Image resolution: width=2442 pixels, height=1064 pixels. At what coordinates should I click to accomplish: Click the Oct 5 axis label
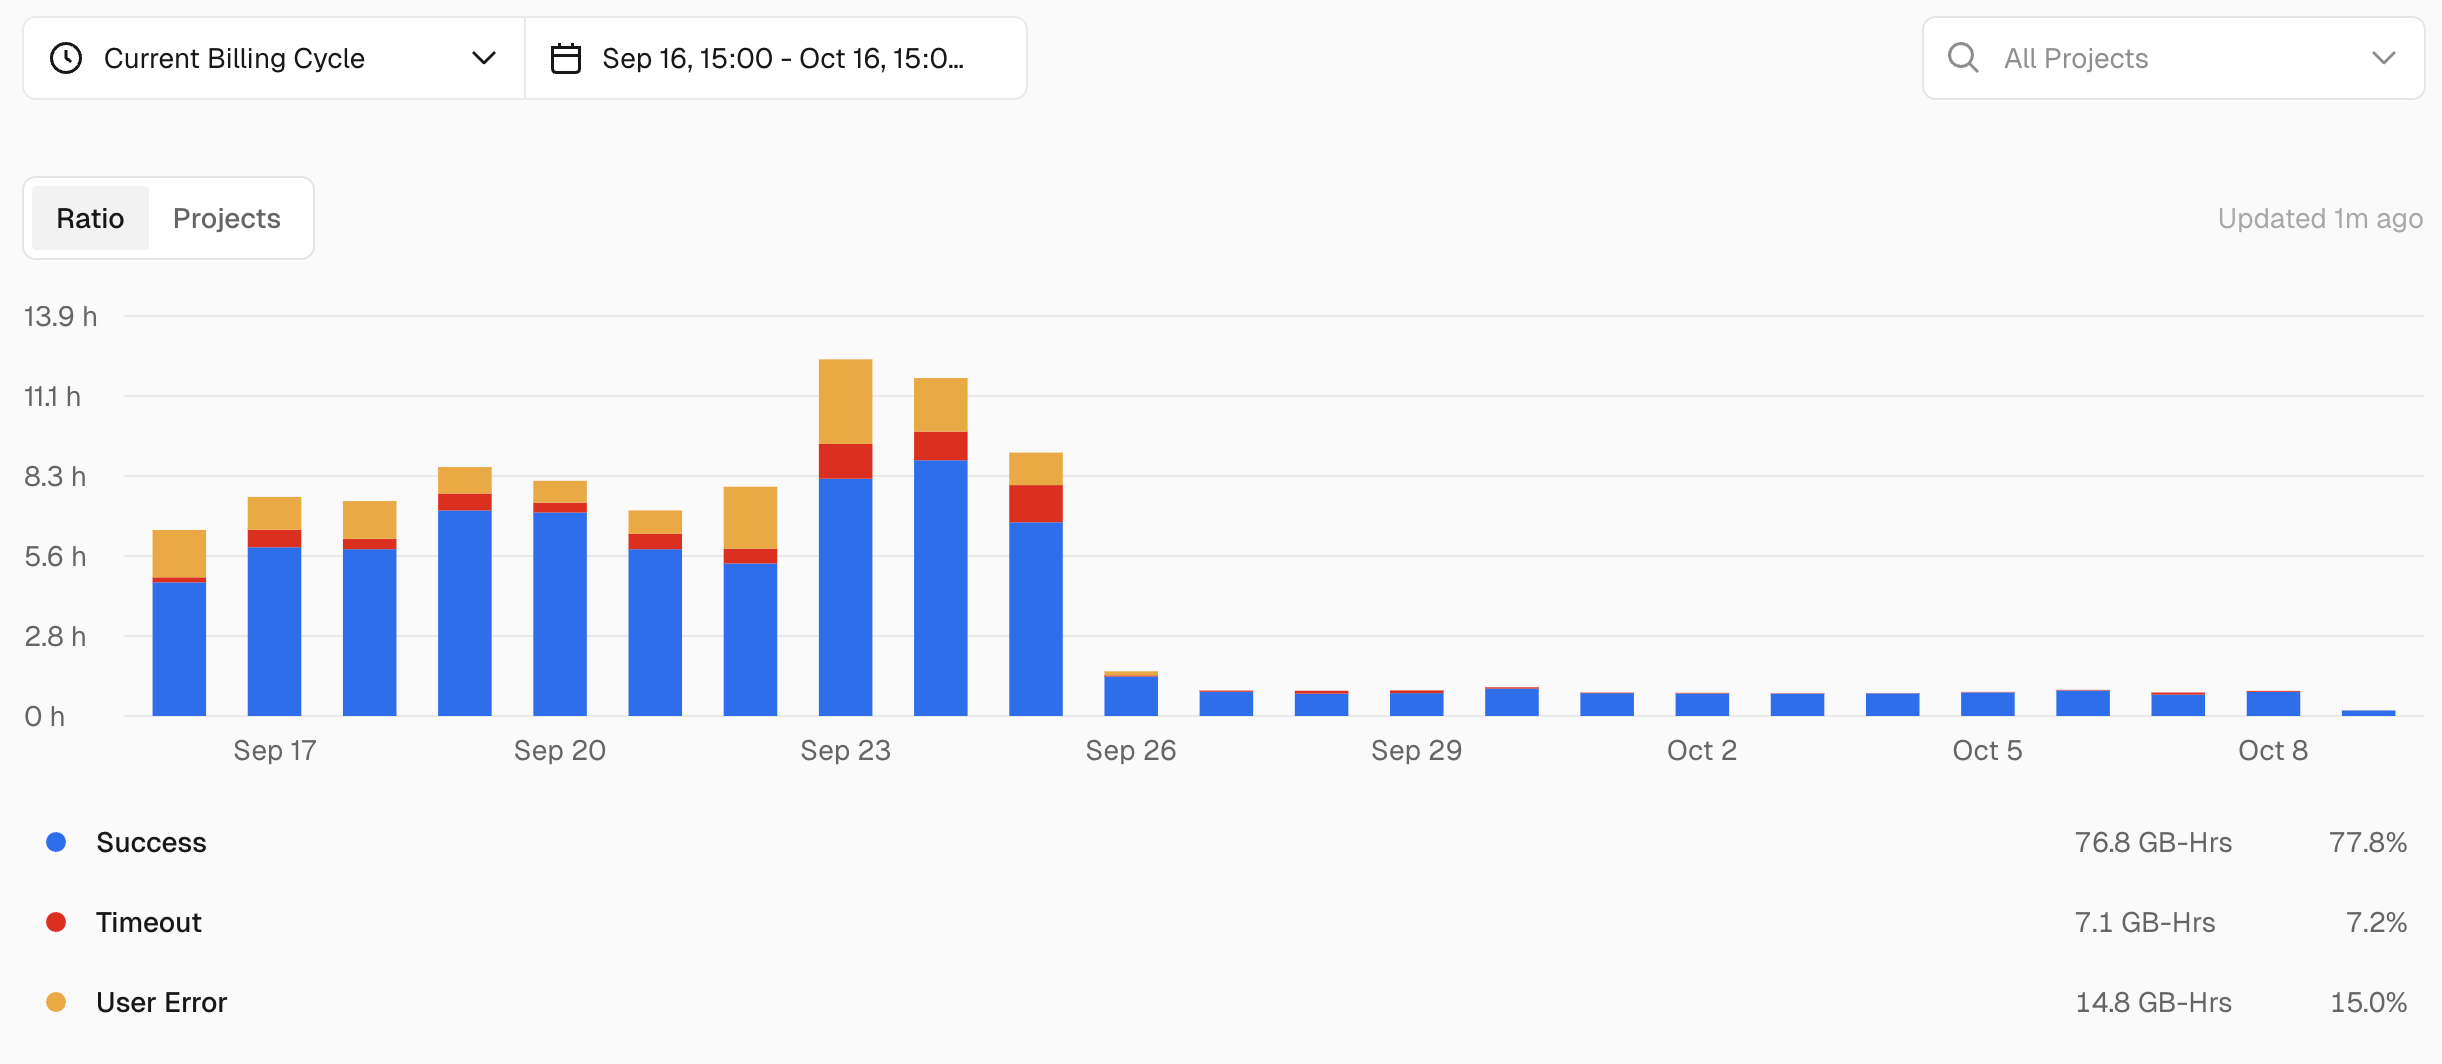(x=1987, y=750)
